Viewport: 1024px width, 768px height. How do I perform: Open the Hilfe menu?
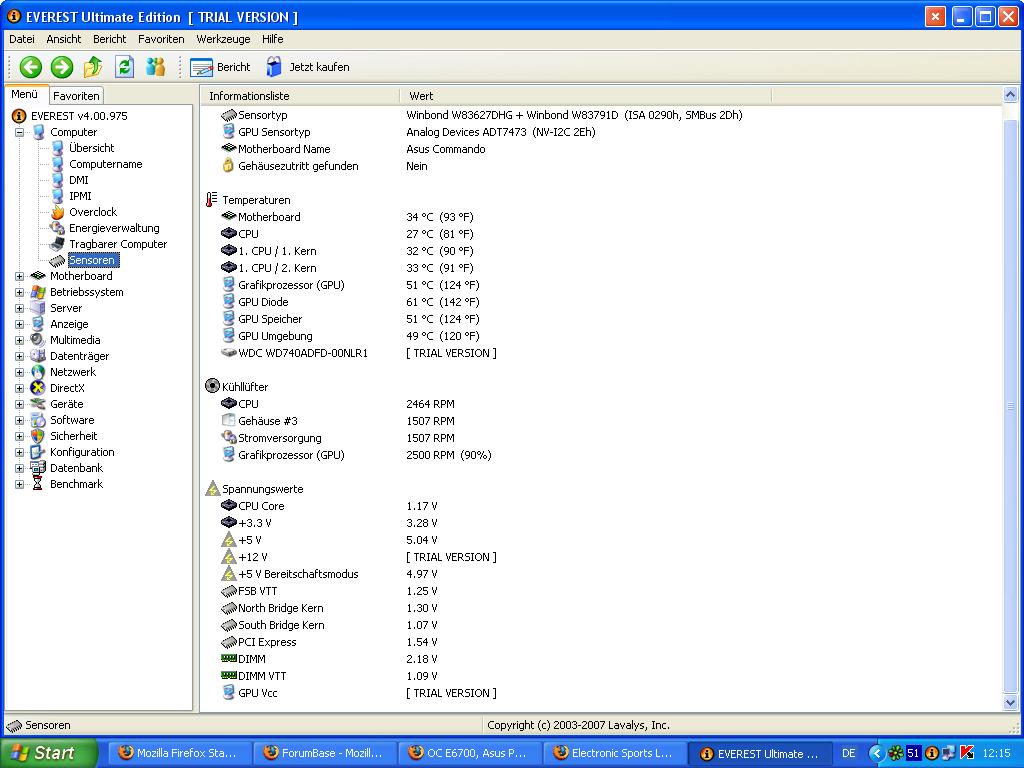272,39
